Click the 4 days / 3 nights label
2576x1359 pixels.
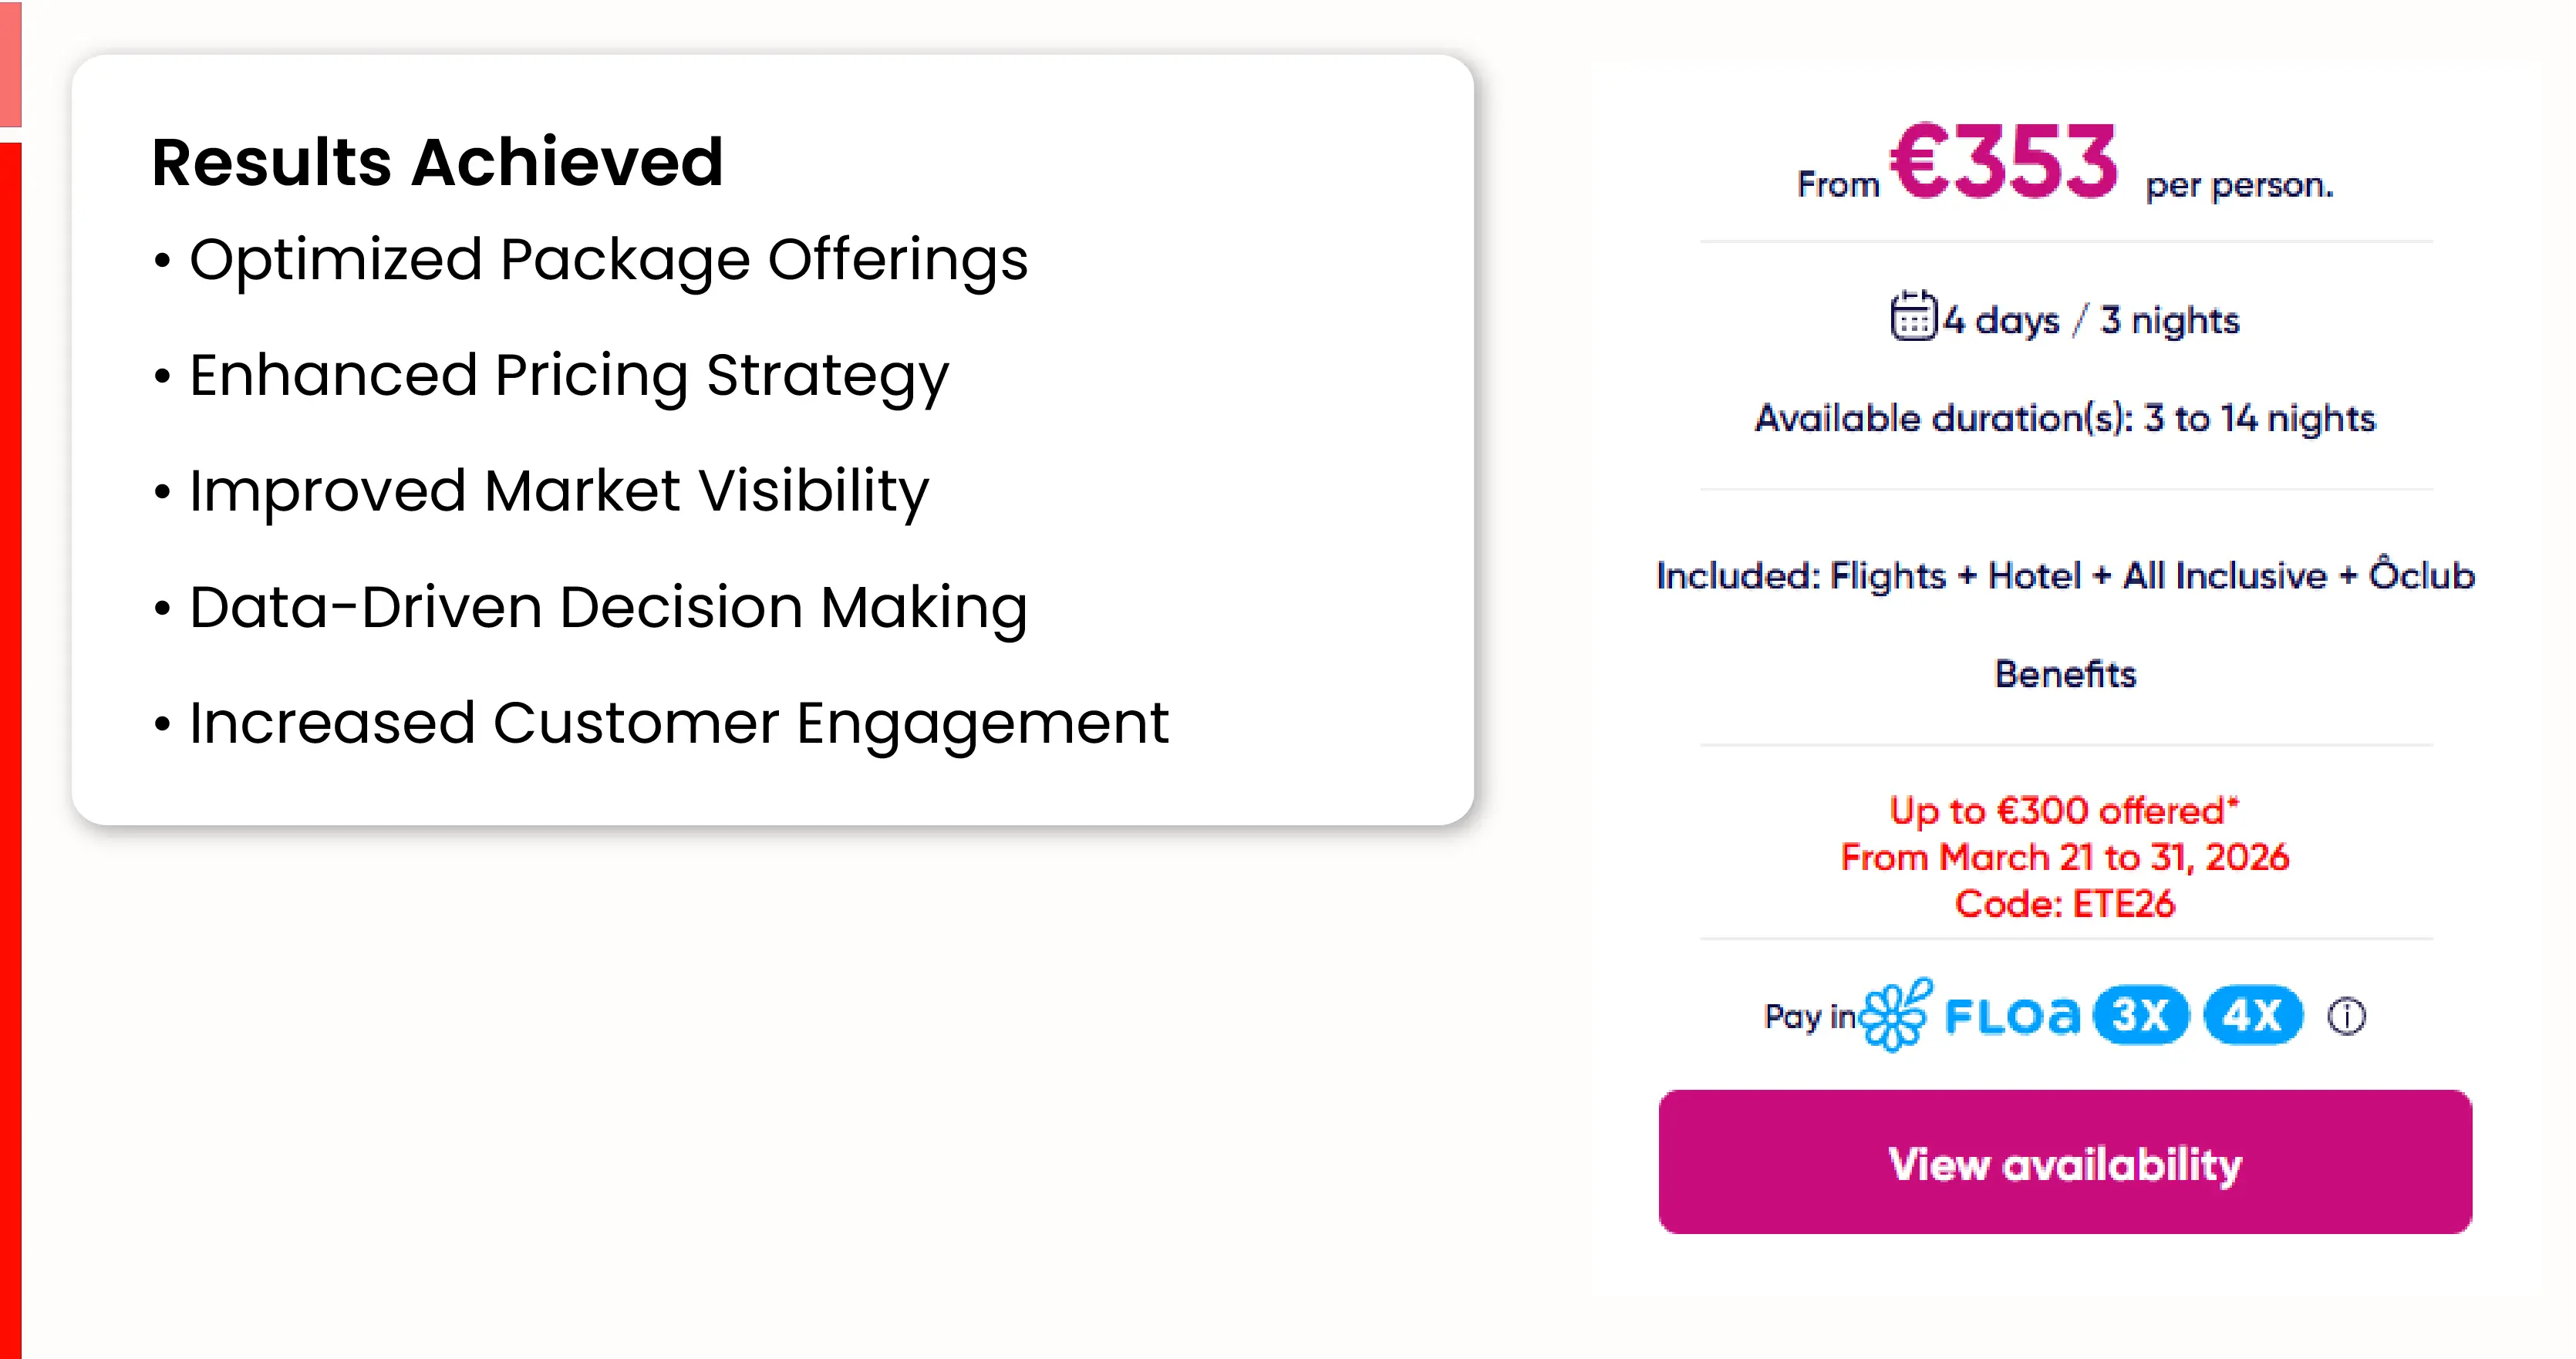2090,320
